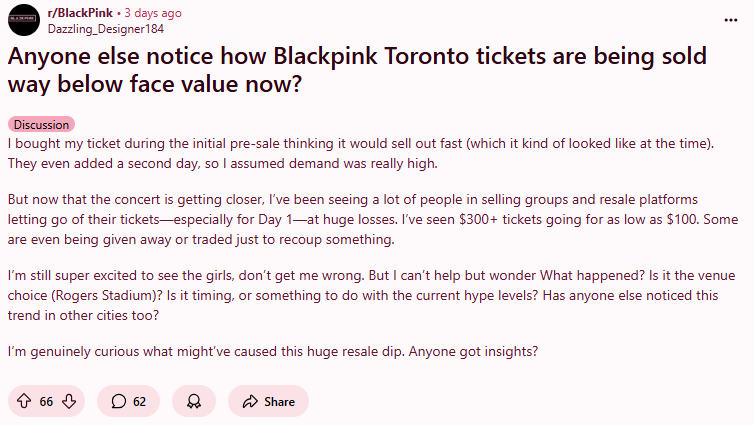Image resolution: width=754 pixels, height=425 pixels.
Task: Filter by the Discussion flair tag
Action: (x=41, y=125)
